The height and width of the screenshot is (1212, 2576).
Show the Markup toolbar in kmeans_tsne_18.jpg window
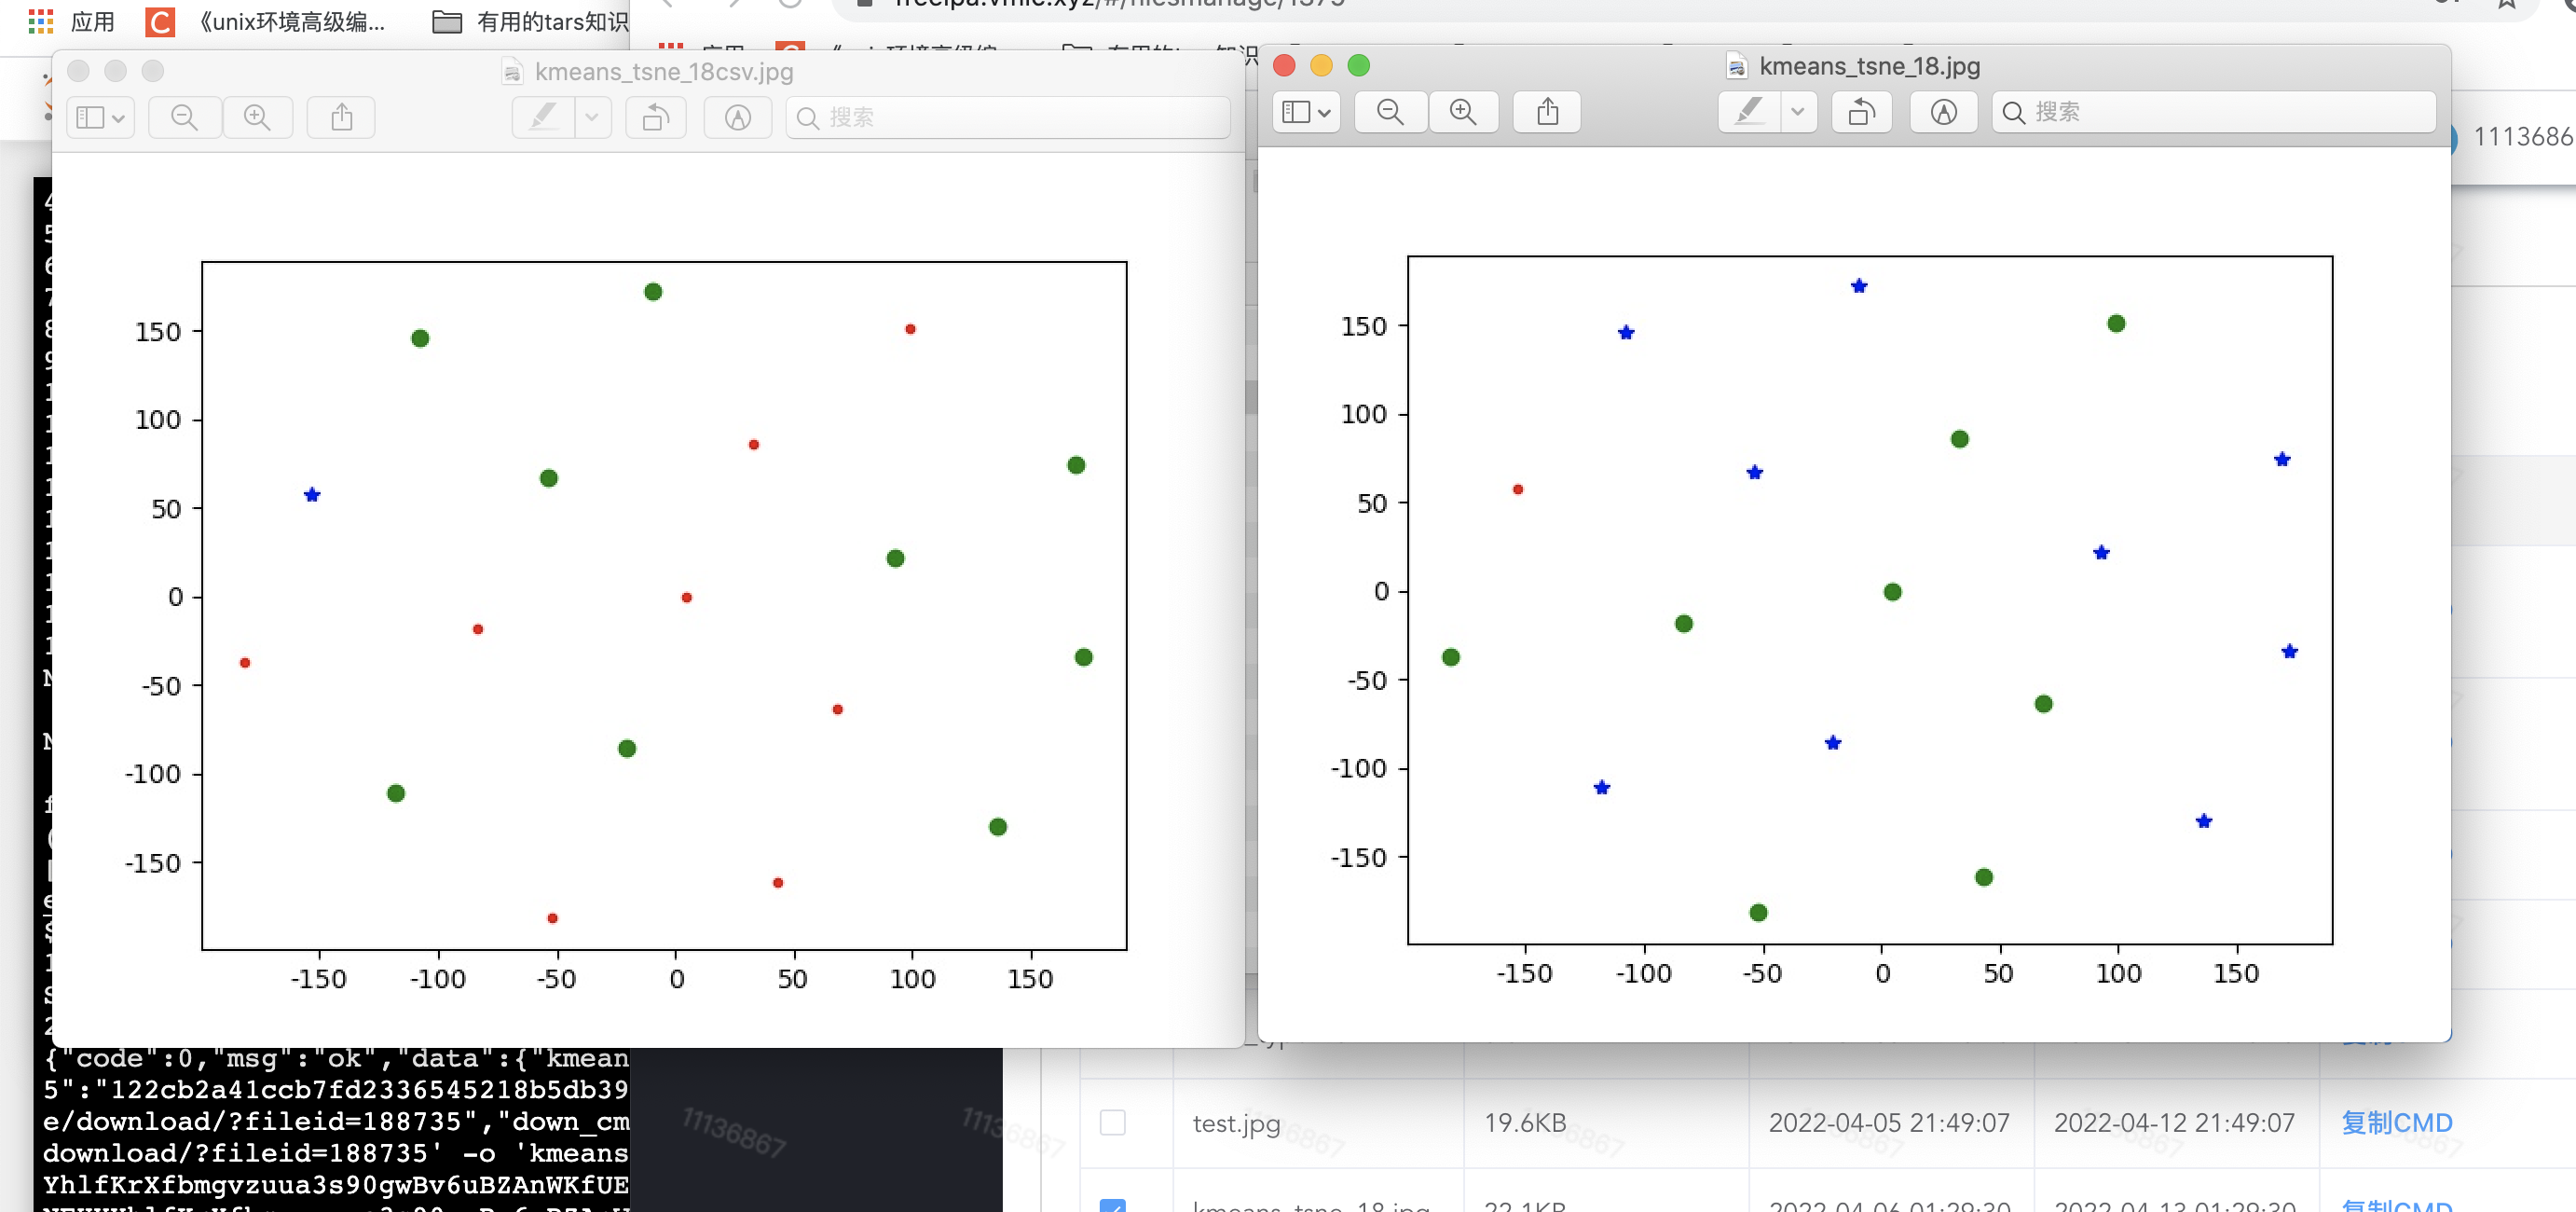point(1942,112)
